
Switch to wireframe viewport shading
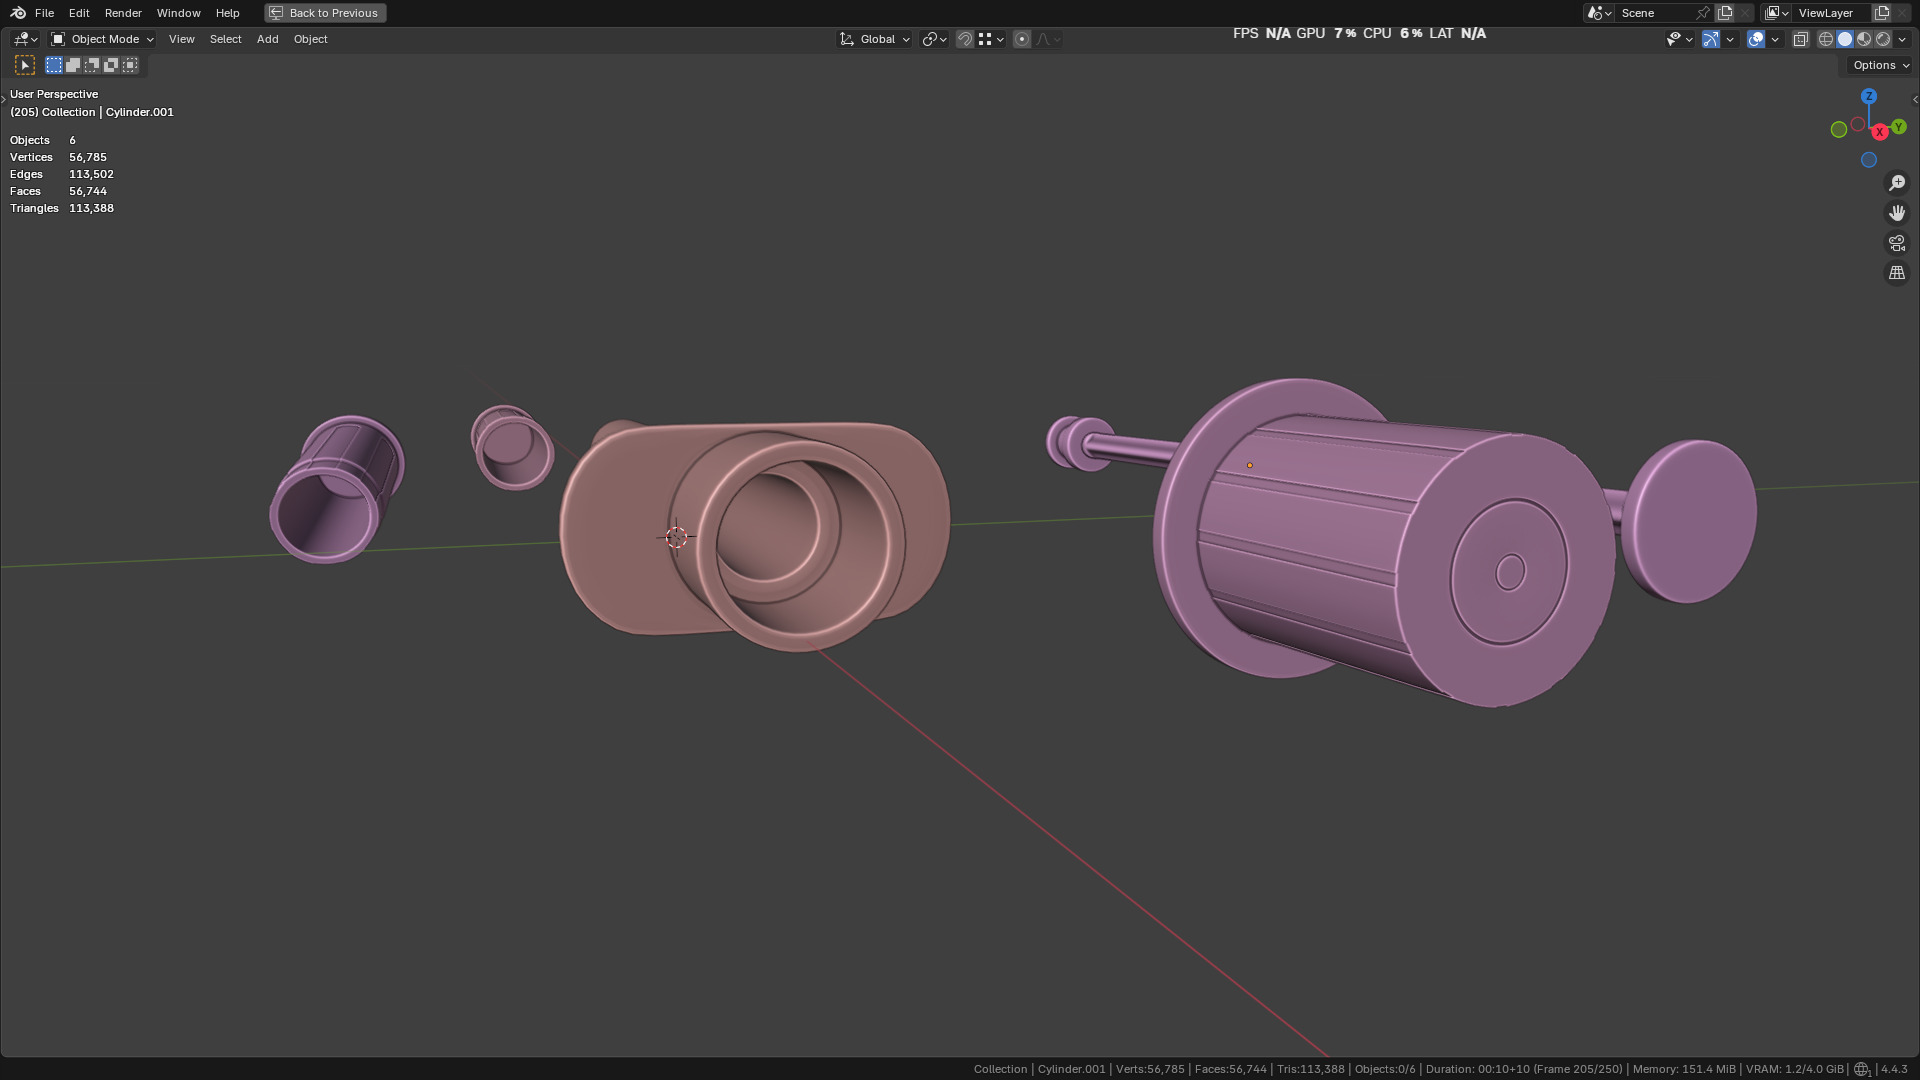coord(1826,39)
